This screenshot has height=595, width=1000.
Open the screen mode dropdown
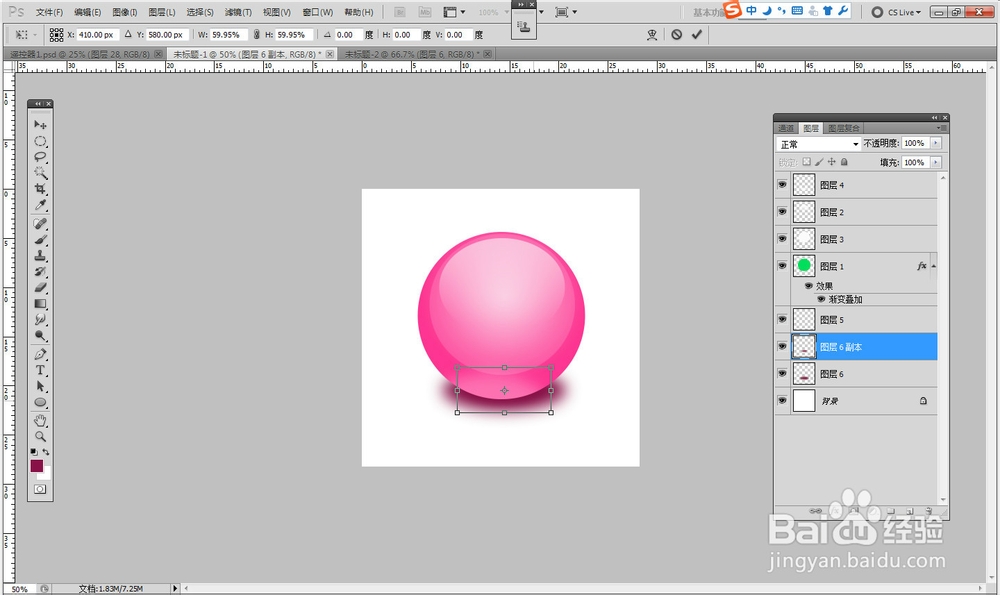[566, 12]
